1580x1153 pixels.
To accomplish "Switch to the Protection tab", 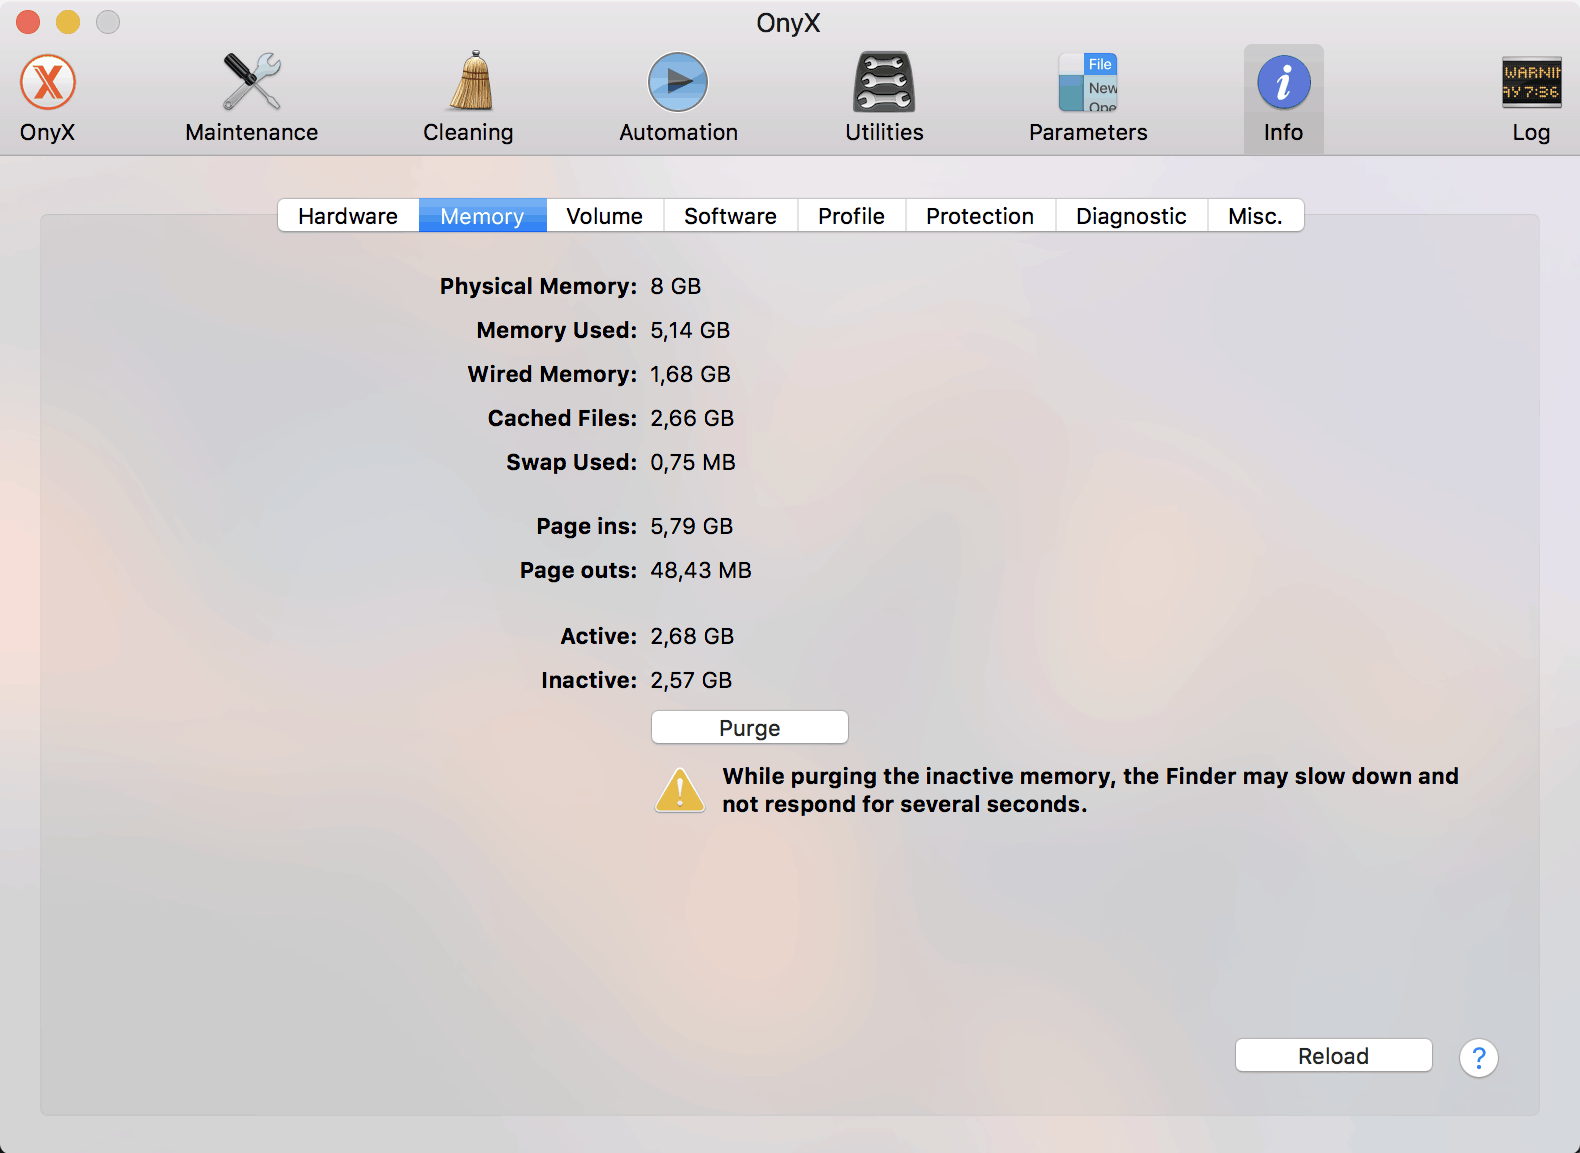I will 979,216.
